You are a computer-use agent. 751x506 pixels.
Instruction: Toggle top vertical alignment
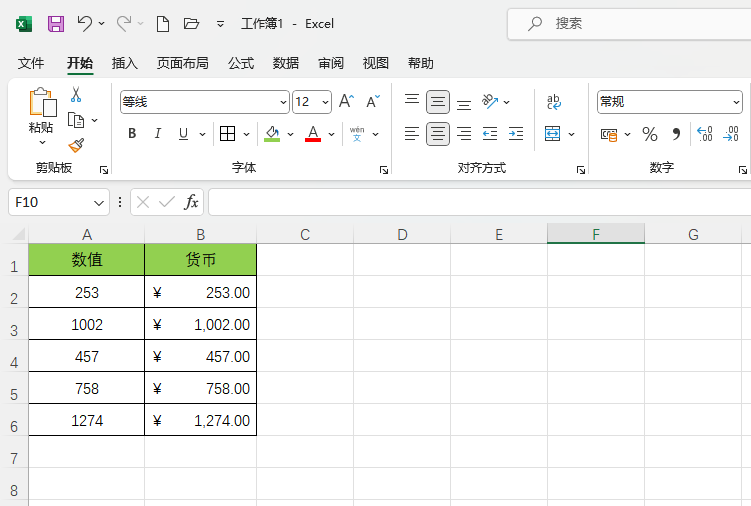click(x=412, y=100)
